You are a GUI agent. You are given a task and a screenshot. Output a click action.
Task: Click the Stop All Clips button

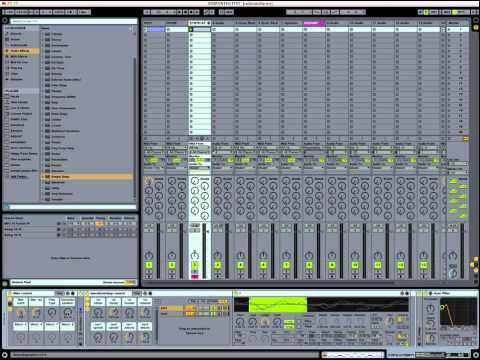[450, 138]
